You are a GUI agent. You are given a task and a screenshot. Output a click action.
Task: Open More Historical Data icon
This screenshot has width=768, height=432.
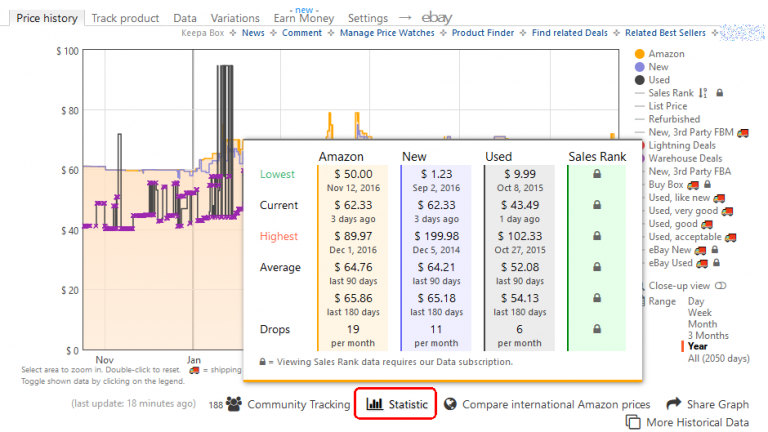click(x=632, y=423)
